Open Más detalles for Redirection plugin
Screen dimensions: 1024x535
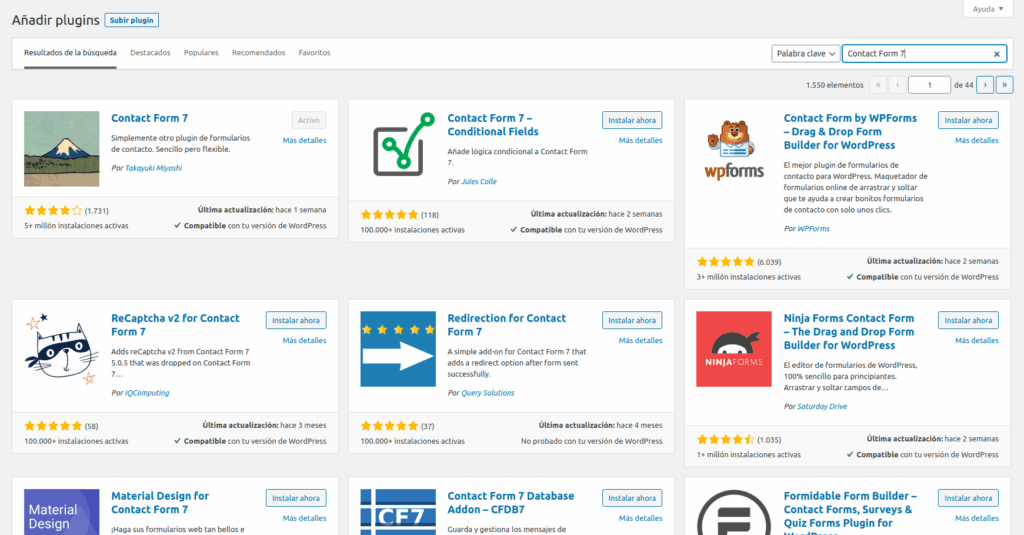click(641, 340)
